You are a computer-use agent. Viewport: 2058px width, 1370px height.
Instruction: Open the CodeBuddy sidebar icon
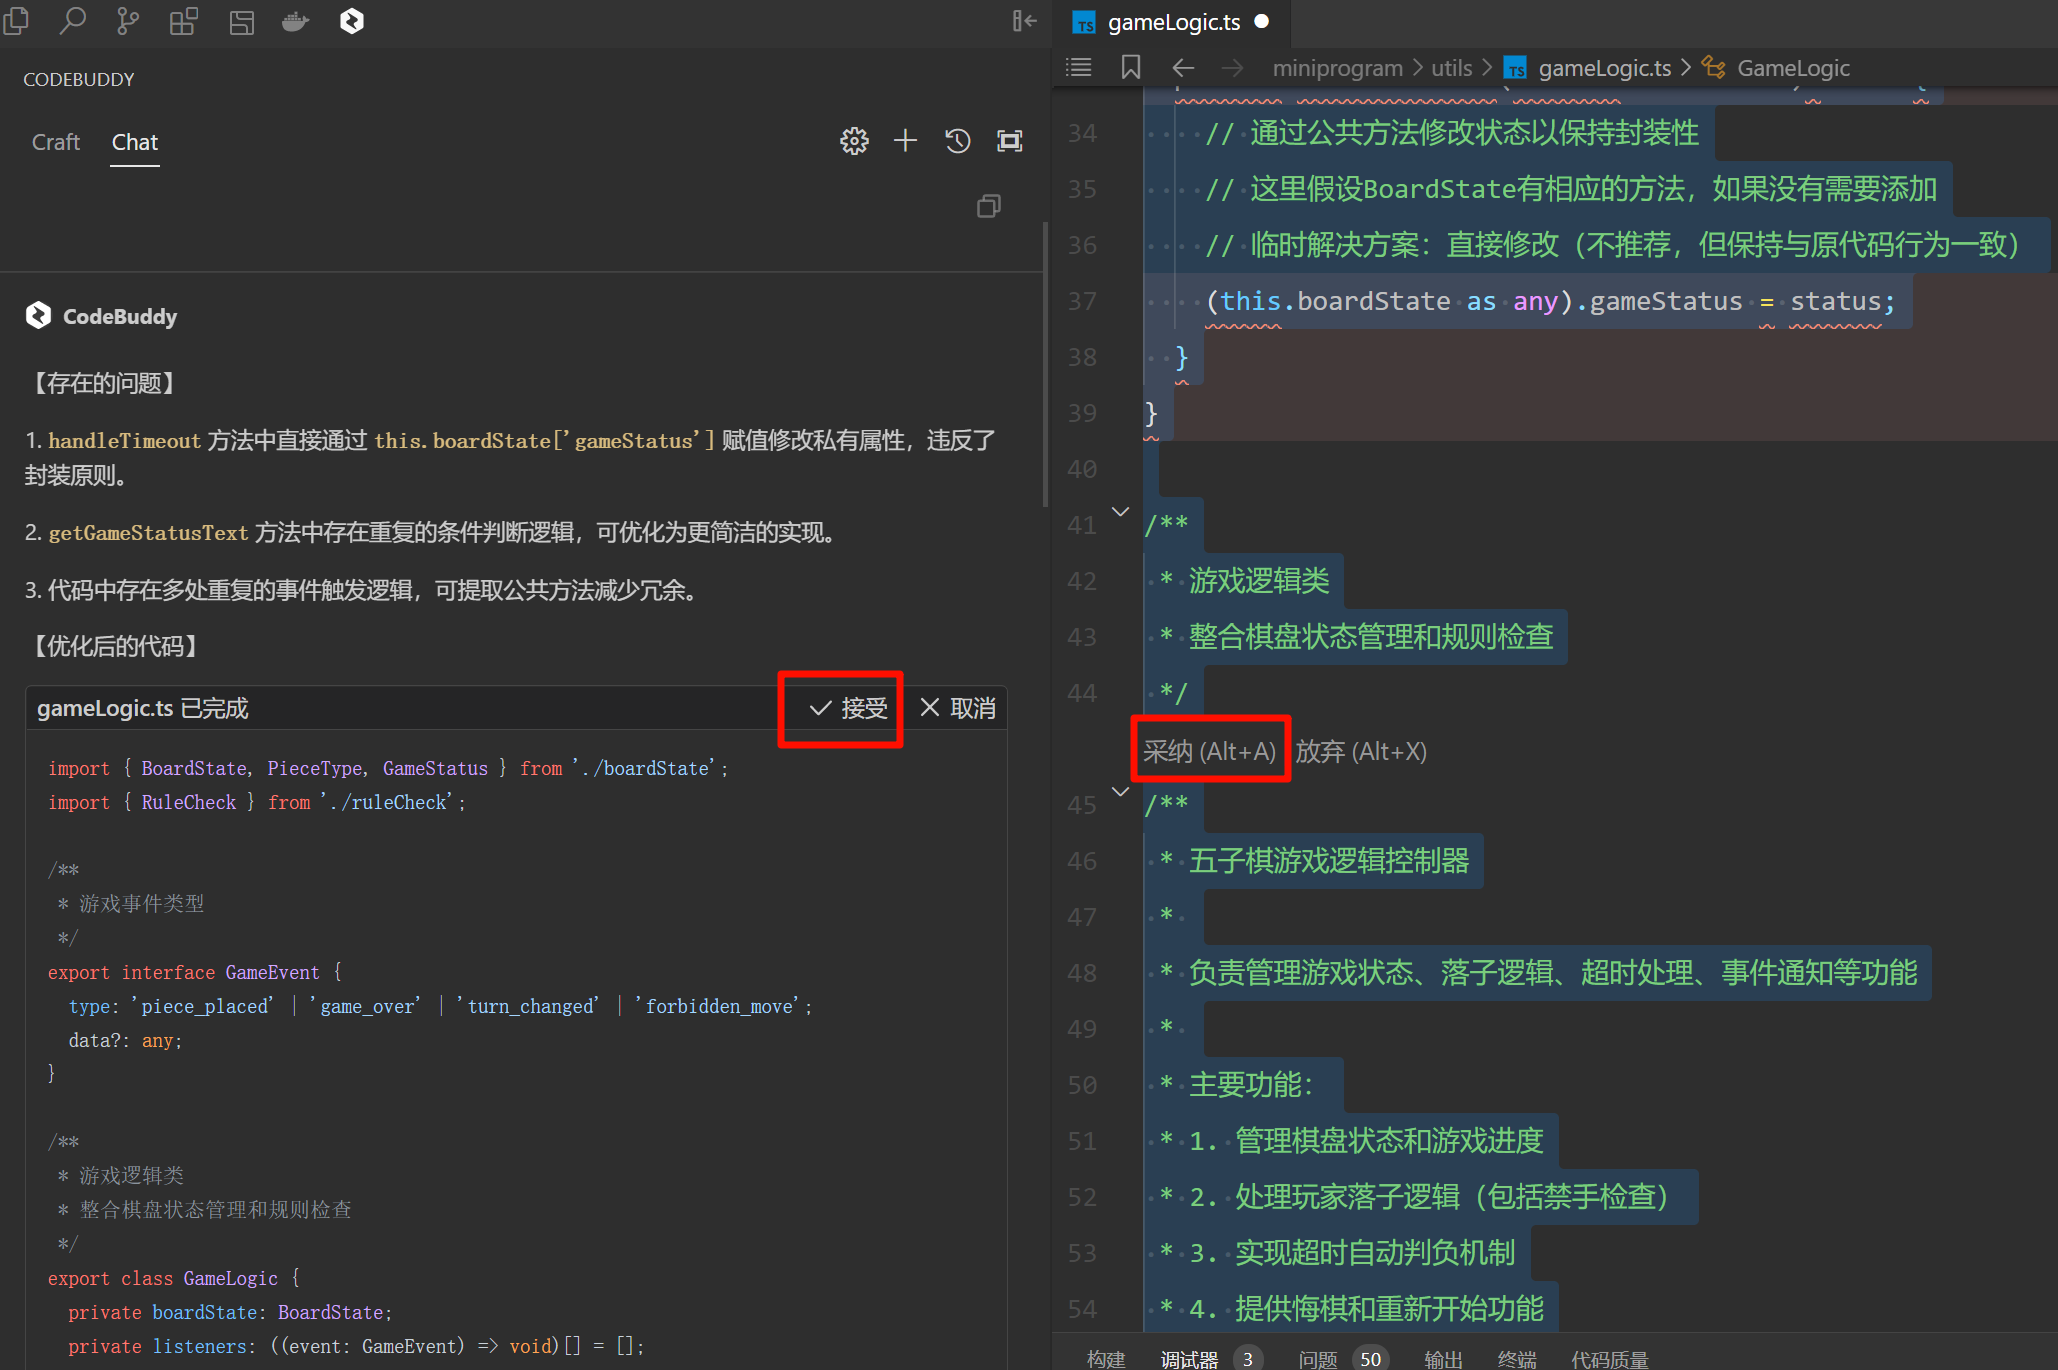(x=351, y=20)
